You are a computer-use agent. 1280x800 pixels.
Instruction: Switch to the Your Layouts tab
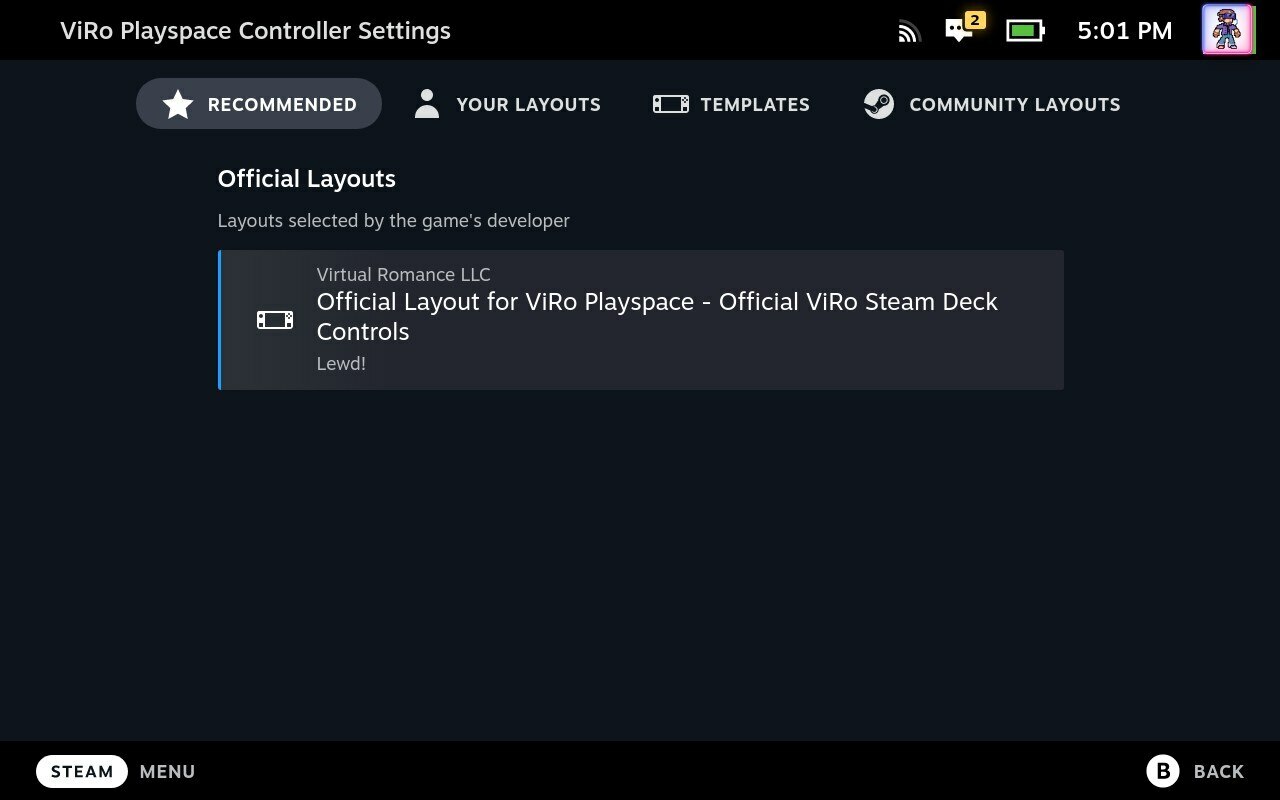(528, 104)
